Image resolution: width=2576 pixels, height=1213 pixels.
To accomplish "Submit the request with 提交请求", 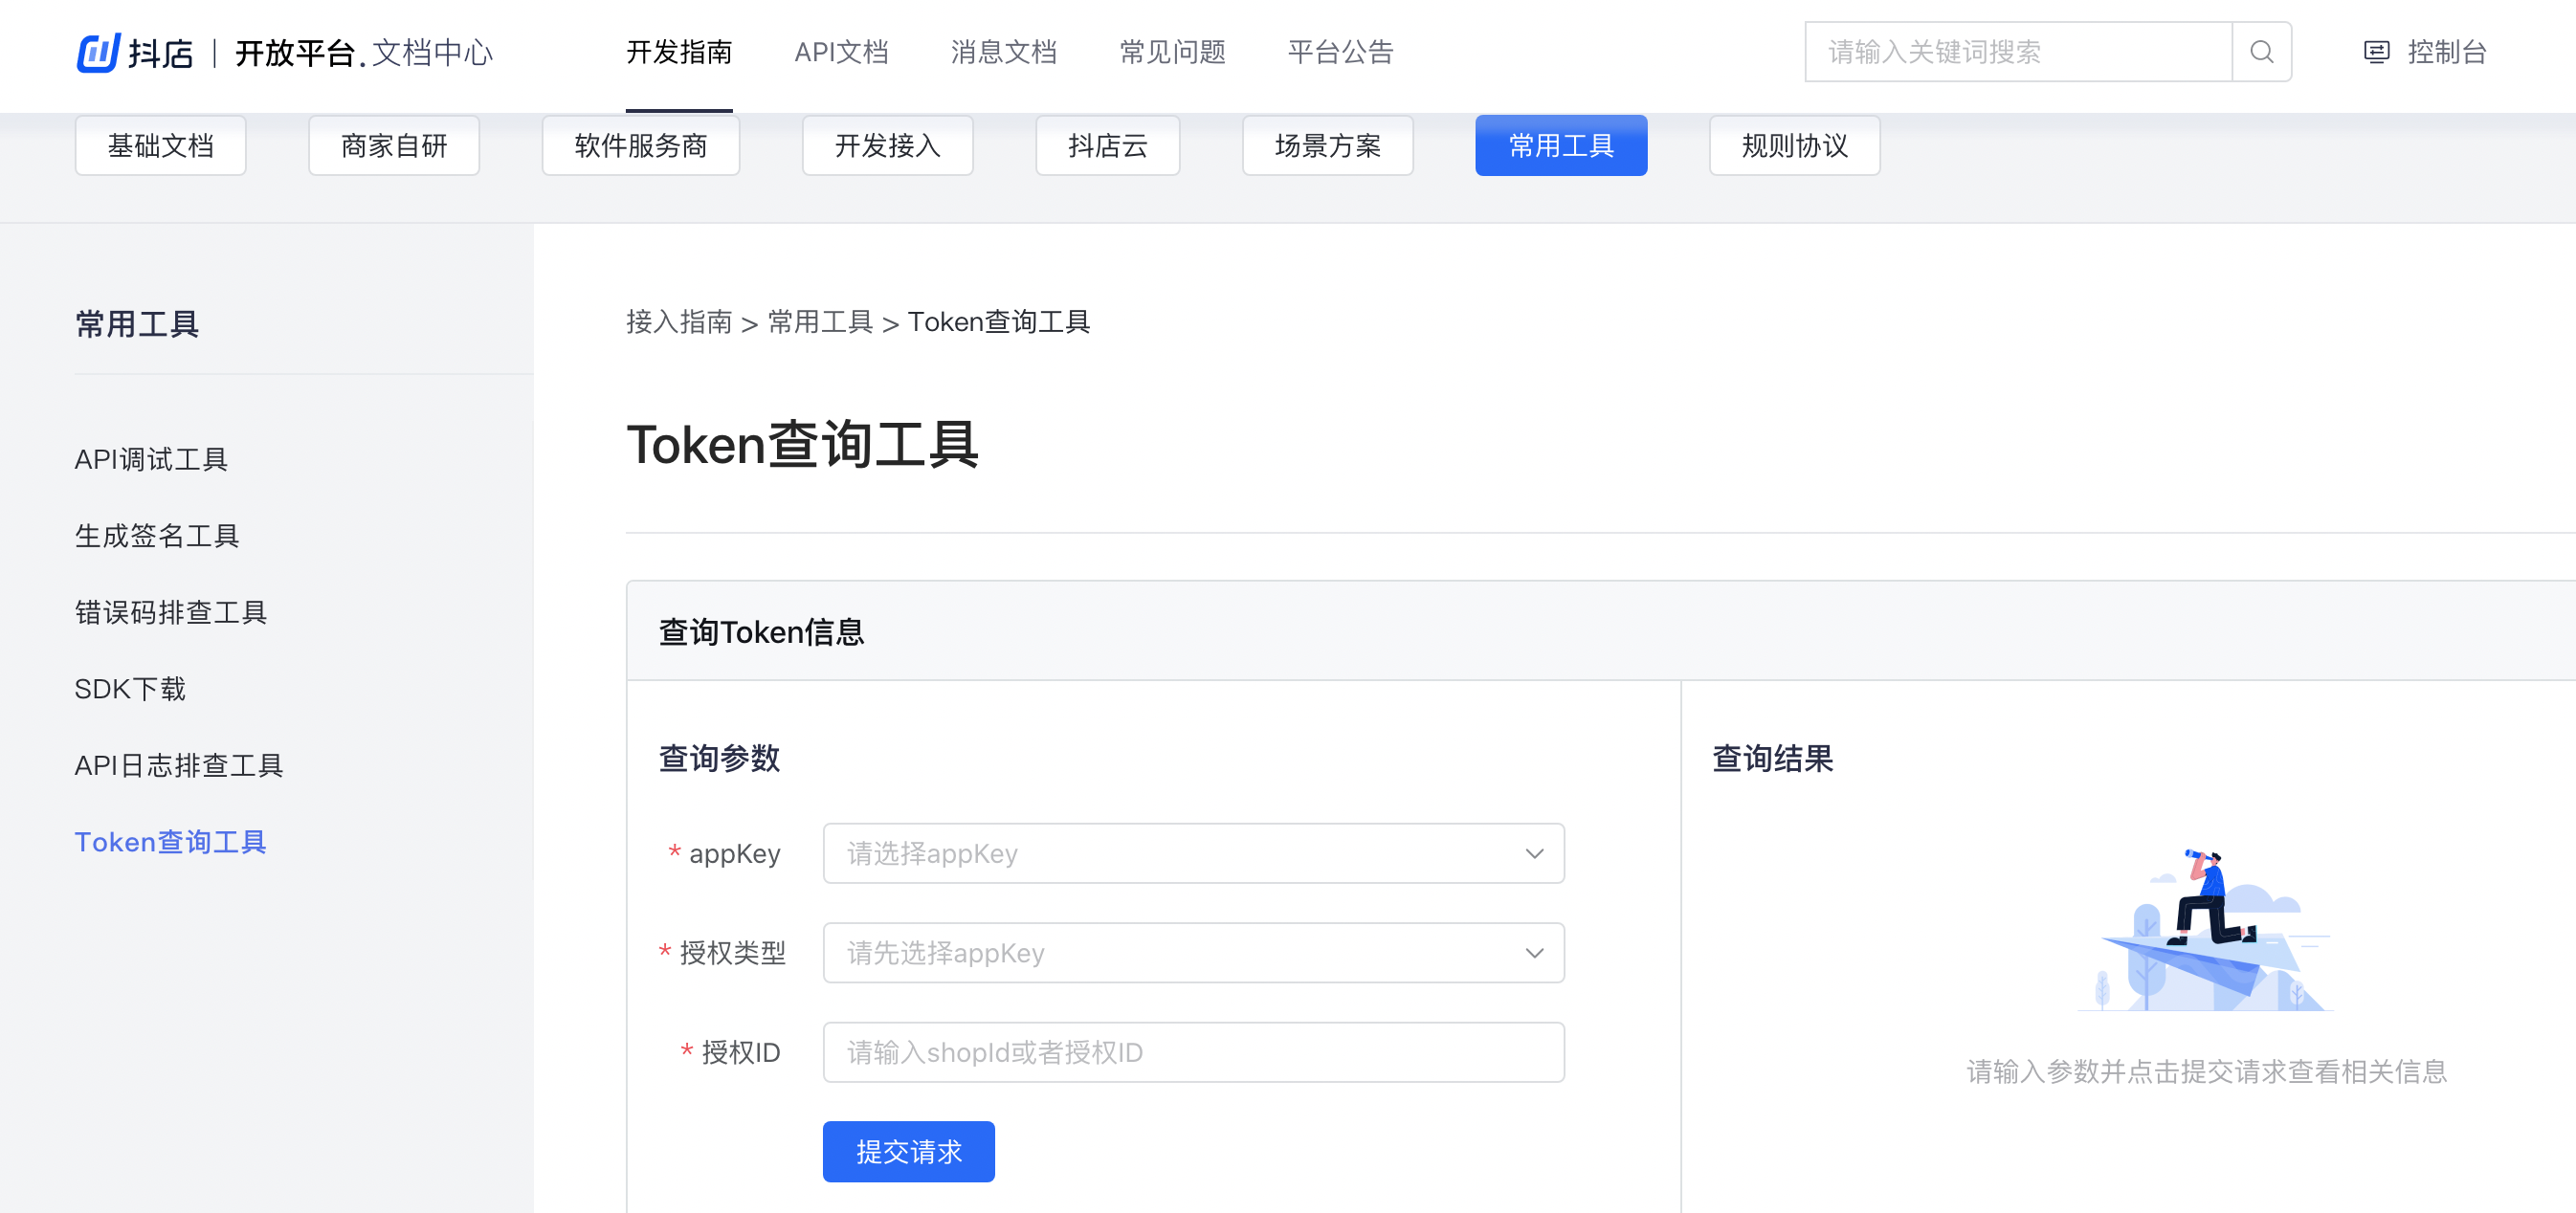I will click(908, 1151).
